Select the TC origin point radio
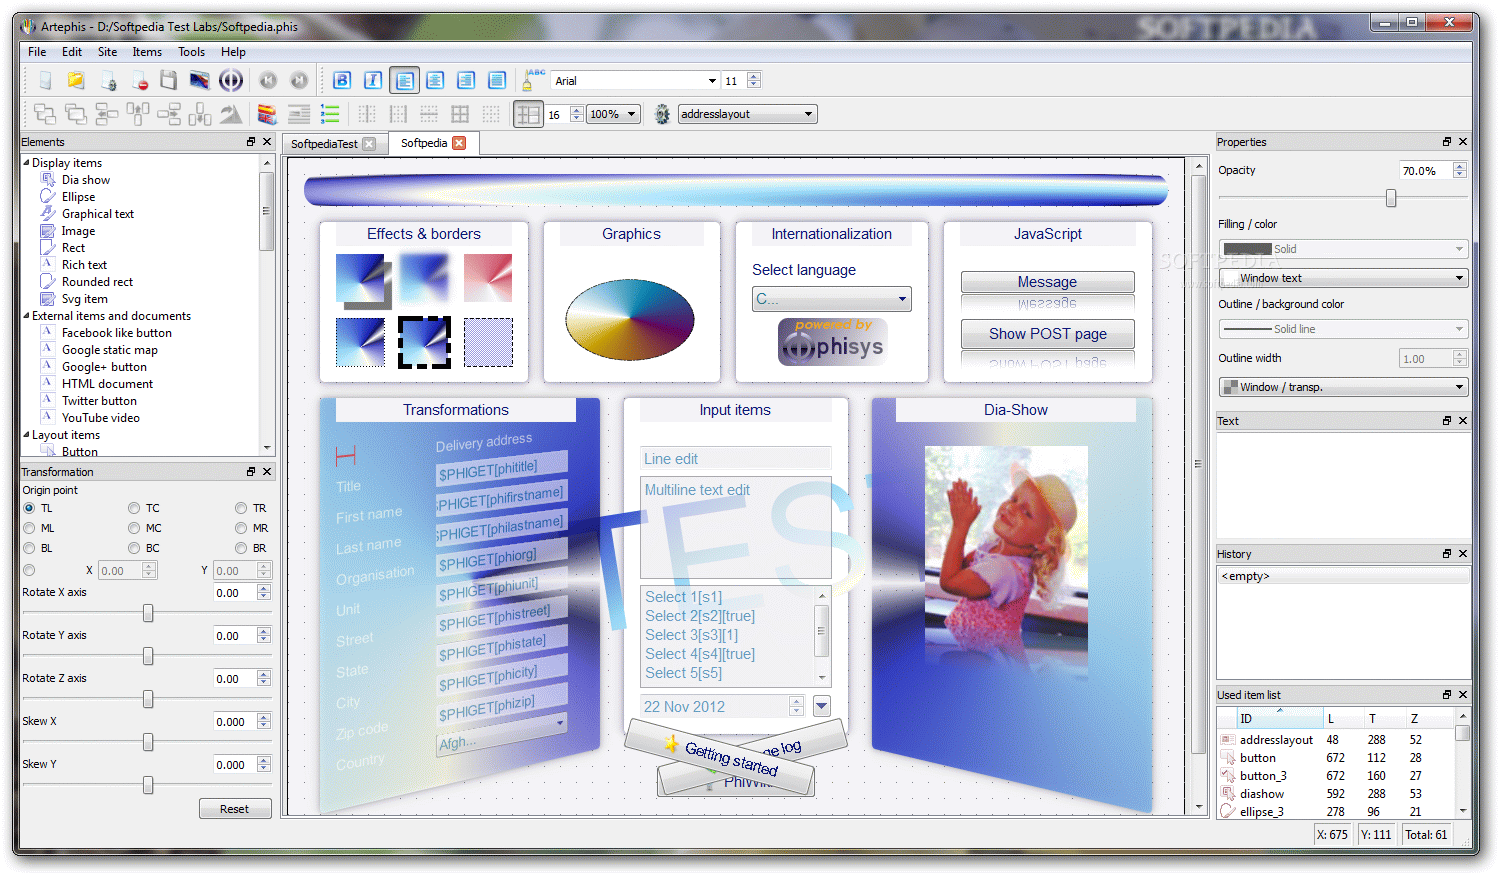Image resolution: width=1500 pixels, height=876 pixels. click(x=134, y=508)
